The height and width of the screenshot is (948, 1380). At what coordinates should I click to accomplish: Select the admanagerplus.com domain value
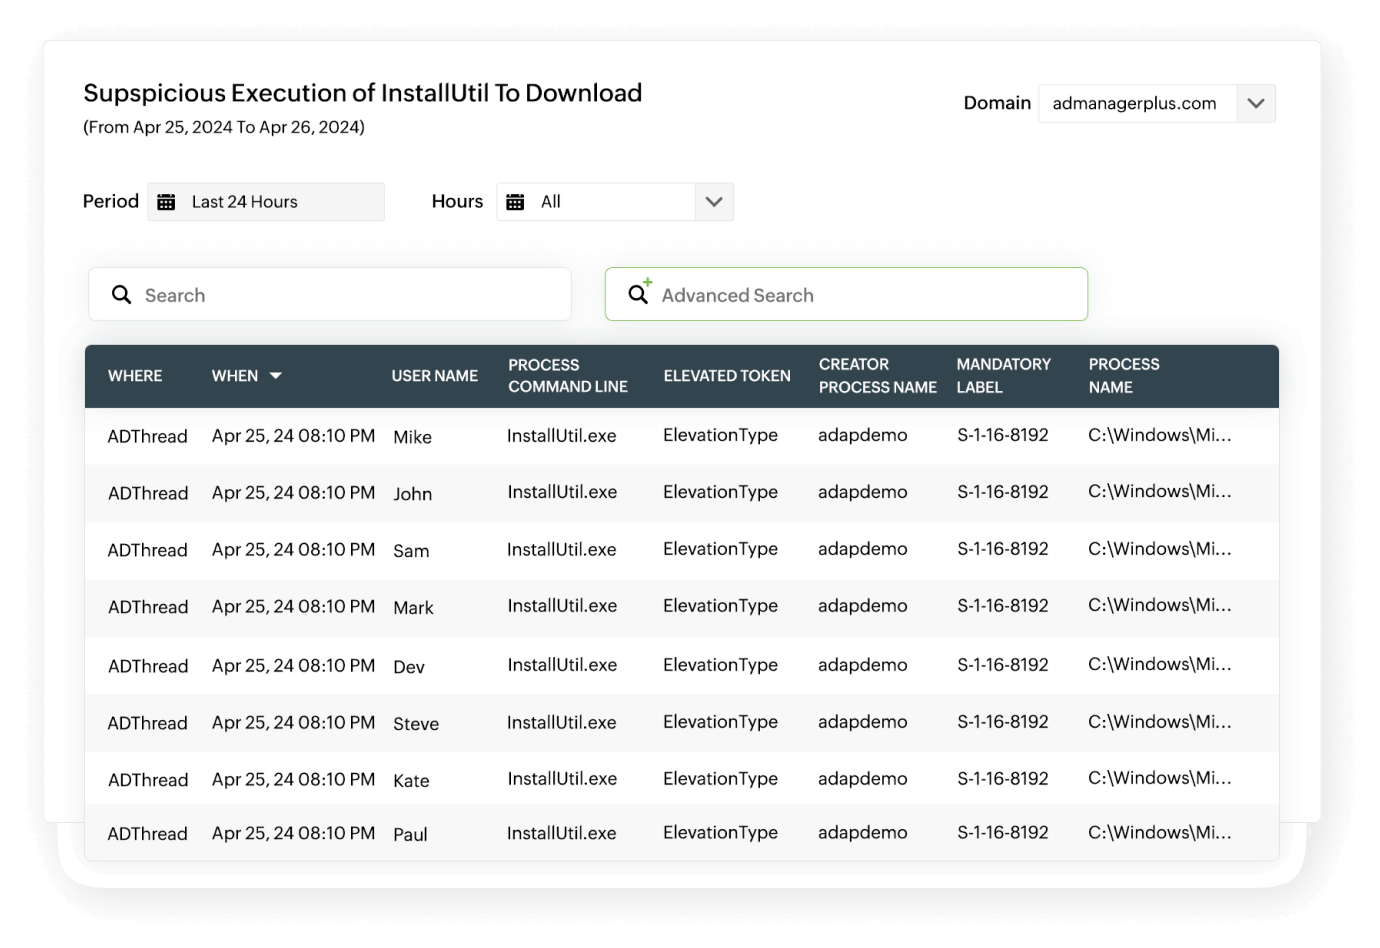coord(1135,103)
